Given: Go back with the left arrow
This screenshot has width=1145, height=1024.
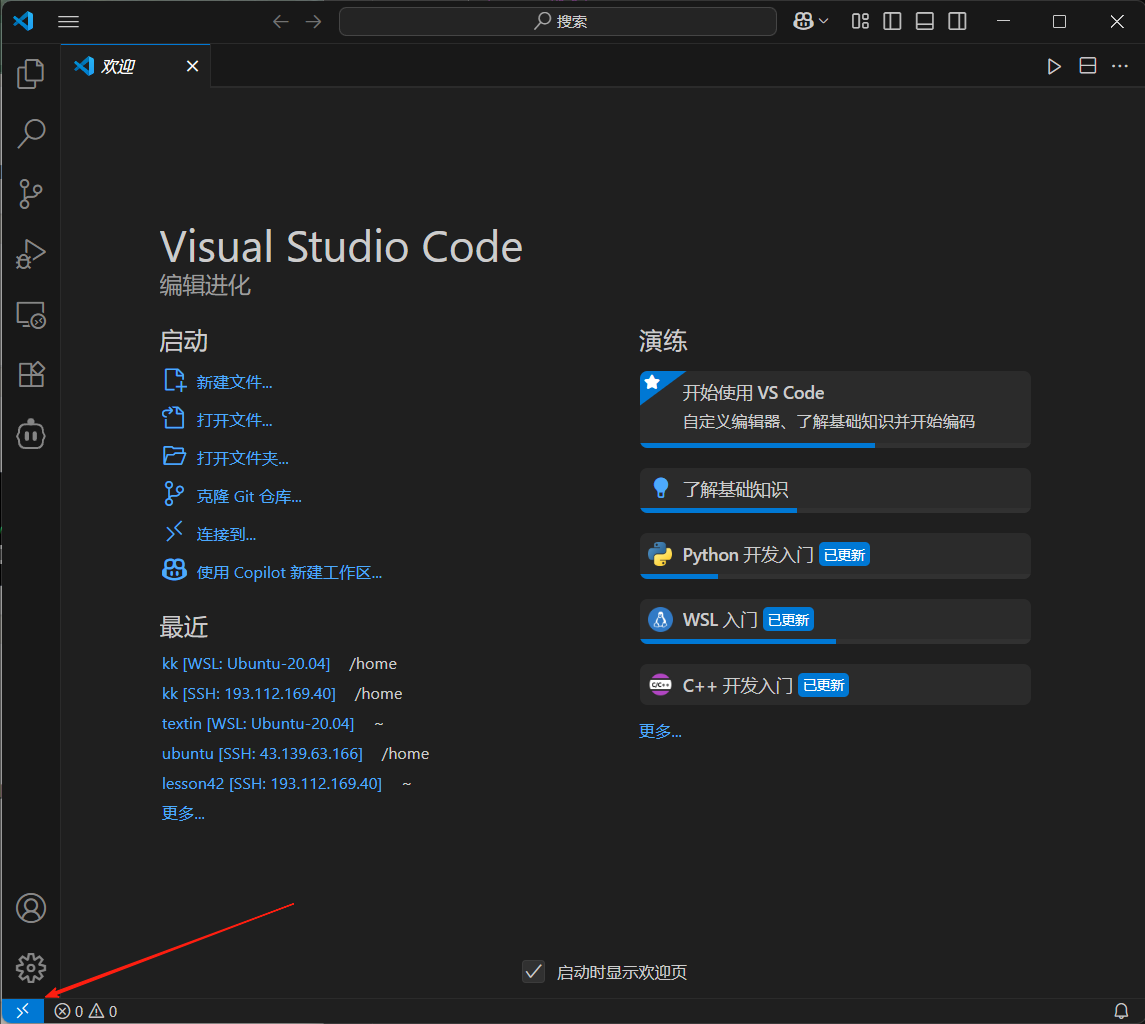Looking at the screenshot, I should click(x=280, y=22).
